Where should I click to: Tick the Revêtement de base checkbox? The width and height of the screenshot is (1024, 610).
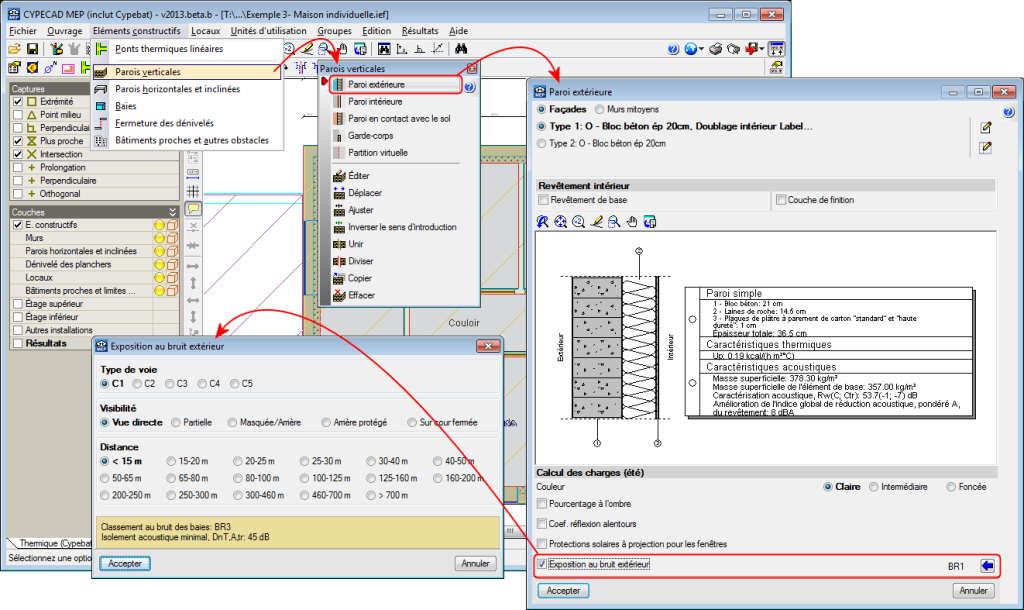(x=543, y=200)
